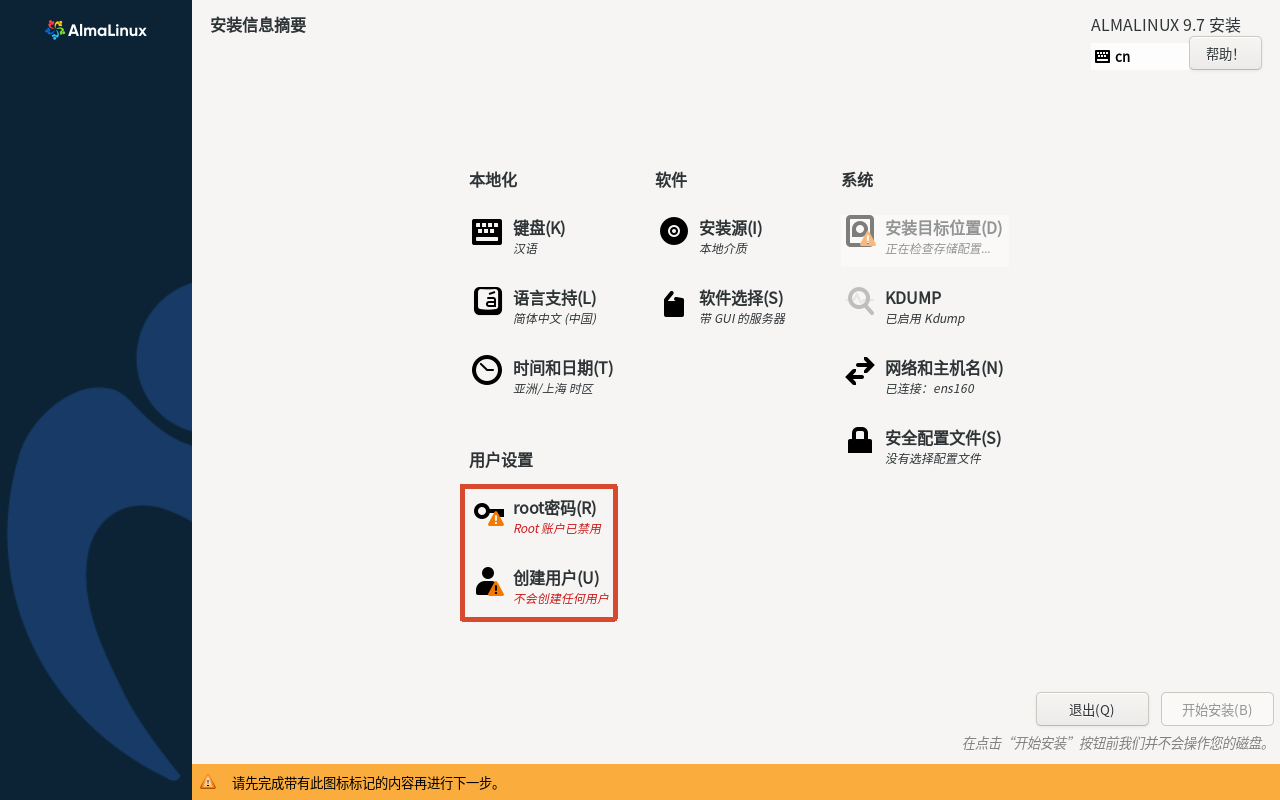The width and height of the screenshot is (1280, 800).
Task: Click the AlmaLinux logo in the sidebar
Action: click(96, 30)
